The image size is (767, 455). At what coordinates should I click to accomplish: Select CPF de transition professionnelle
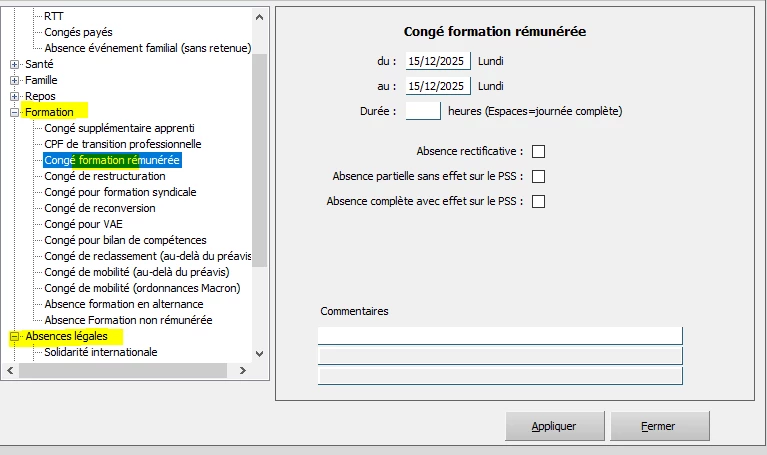[x=123, y=144]
